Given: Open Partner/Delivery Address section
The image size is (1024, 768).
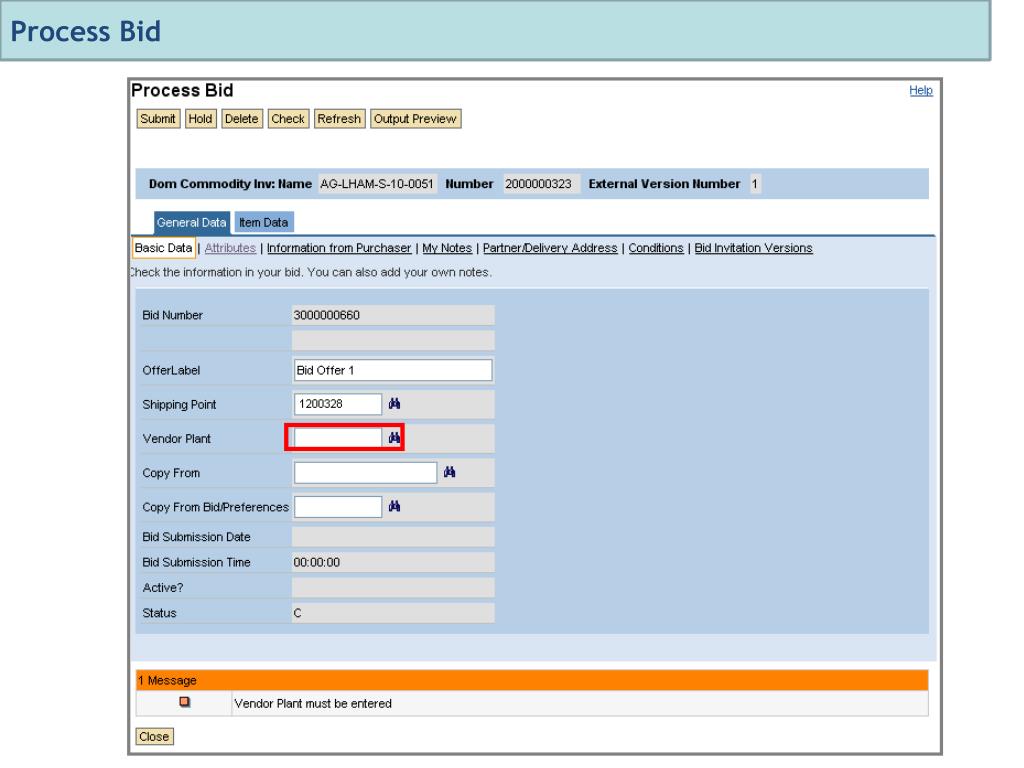Looking at the screenshot, I should coord(550,248).
